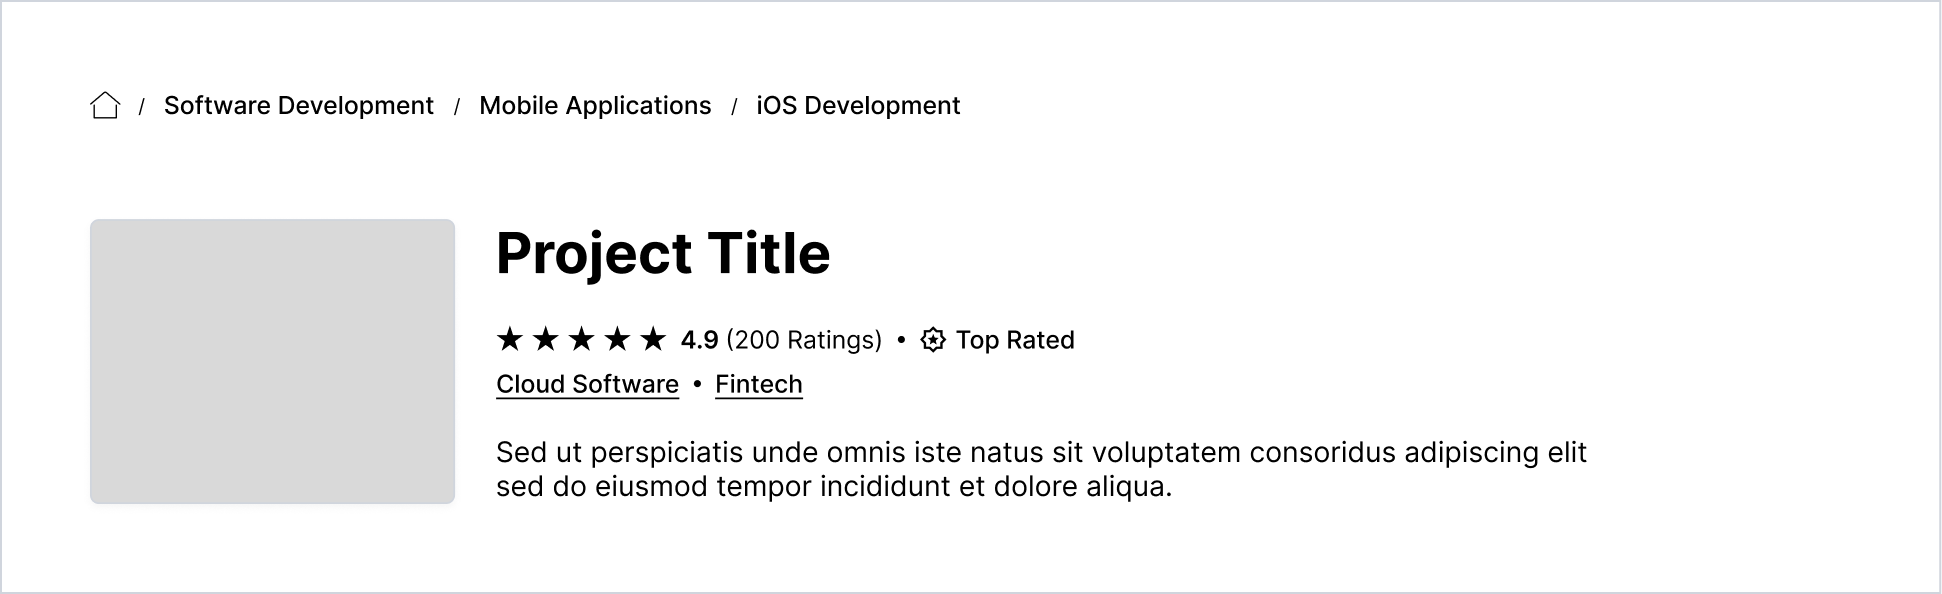Viewport: 1942px width, 594px height.
Task: Click the slash separator after the home icon
Action: tap(142, 106)
